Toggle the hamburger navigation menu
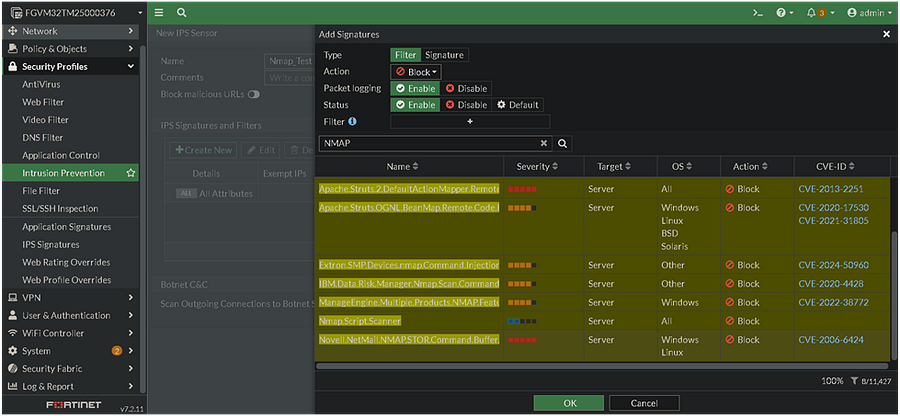Screen dimensions: 900x416 click(159, 13)
